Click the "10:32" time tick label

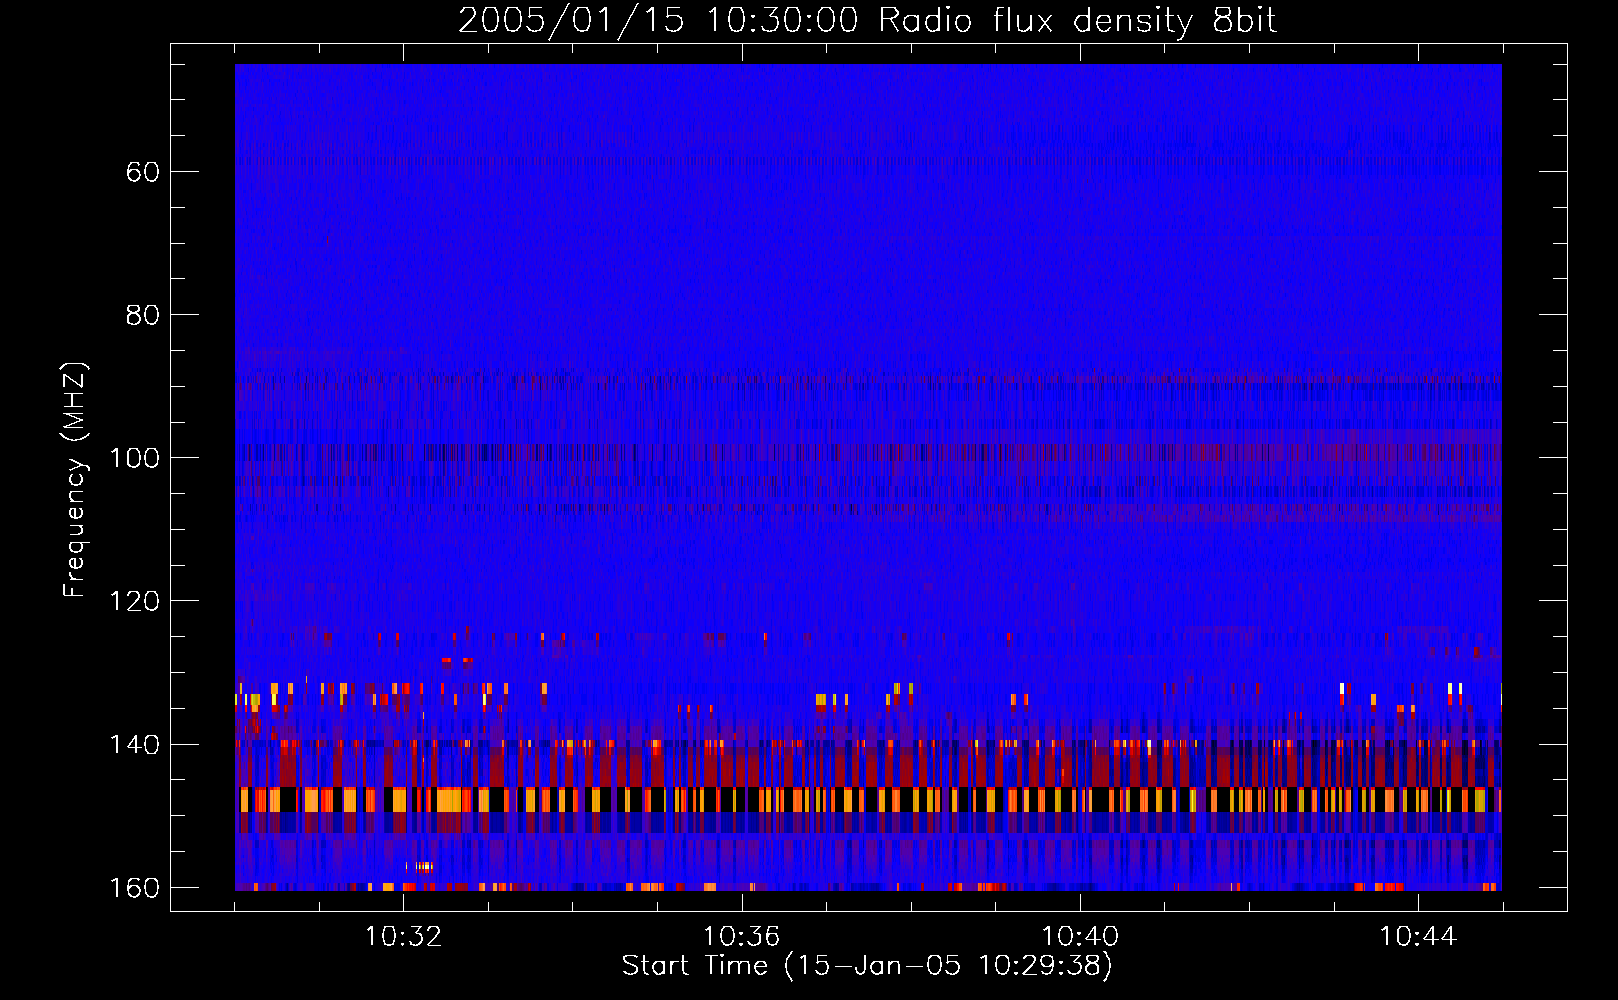point(403,937)
